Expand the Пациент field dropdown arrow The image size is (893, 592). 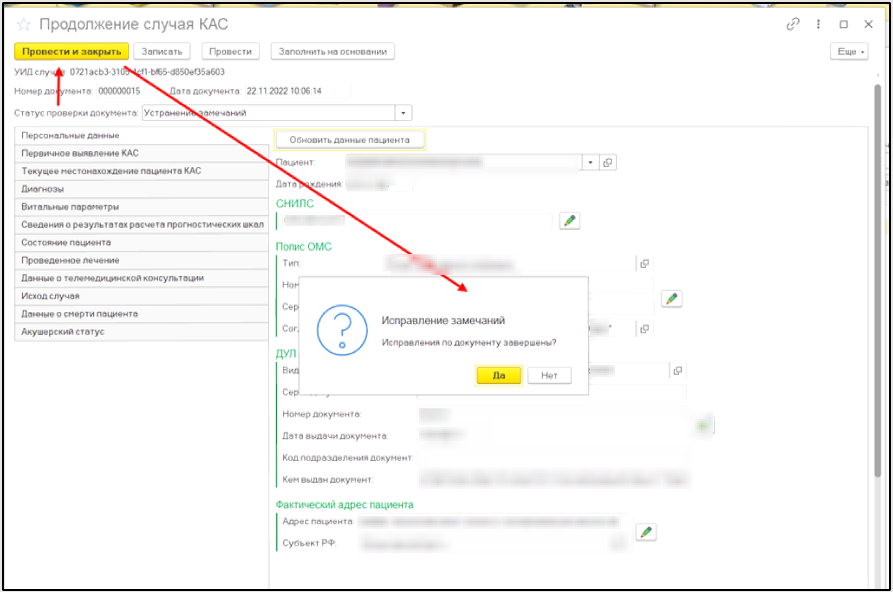click(x=590, y=162)
